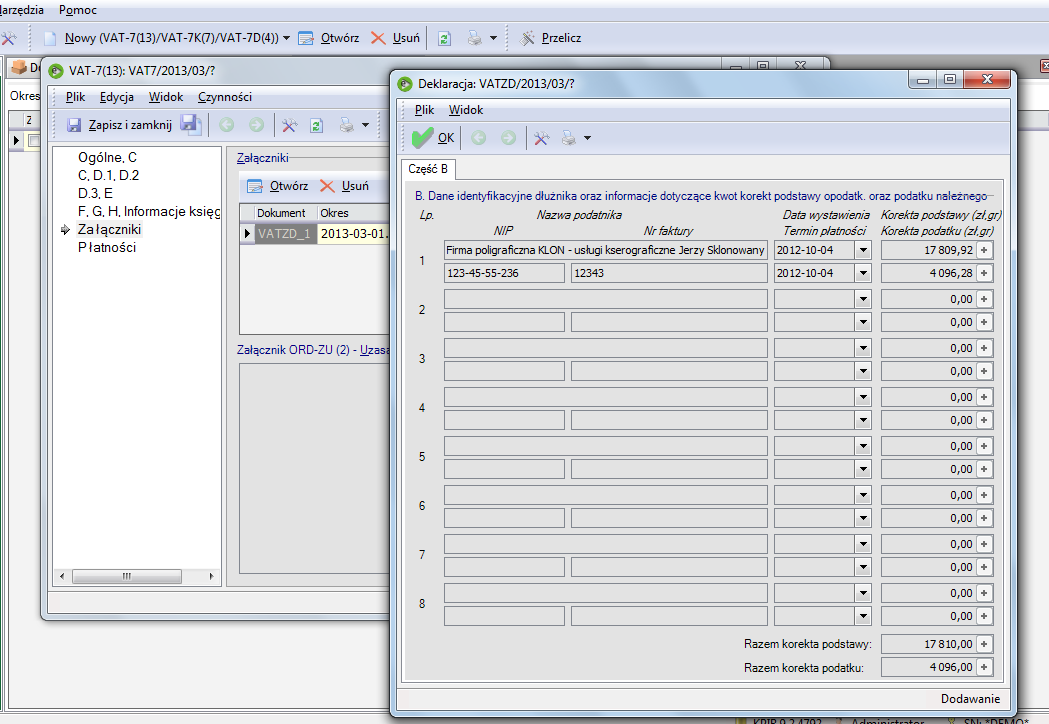Select Część B tab

(x=428, y=169)
